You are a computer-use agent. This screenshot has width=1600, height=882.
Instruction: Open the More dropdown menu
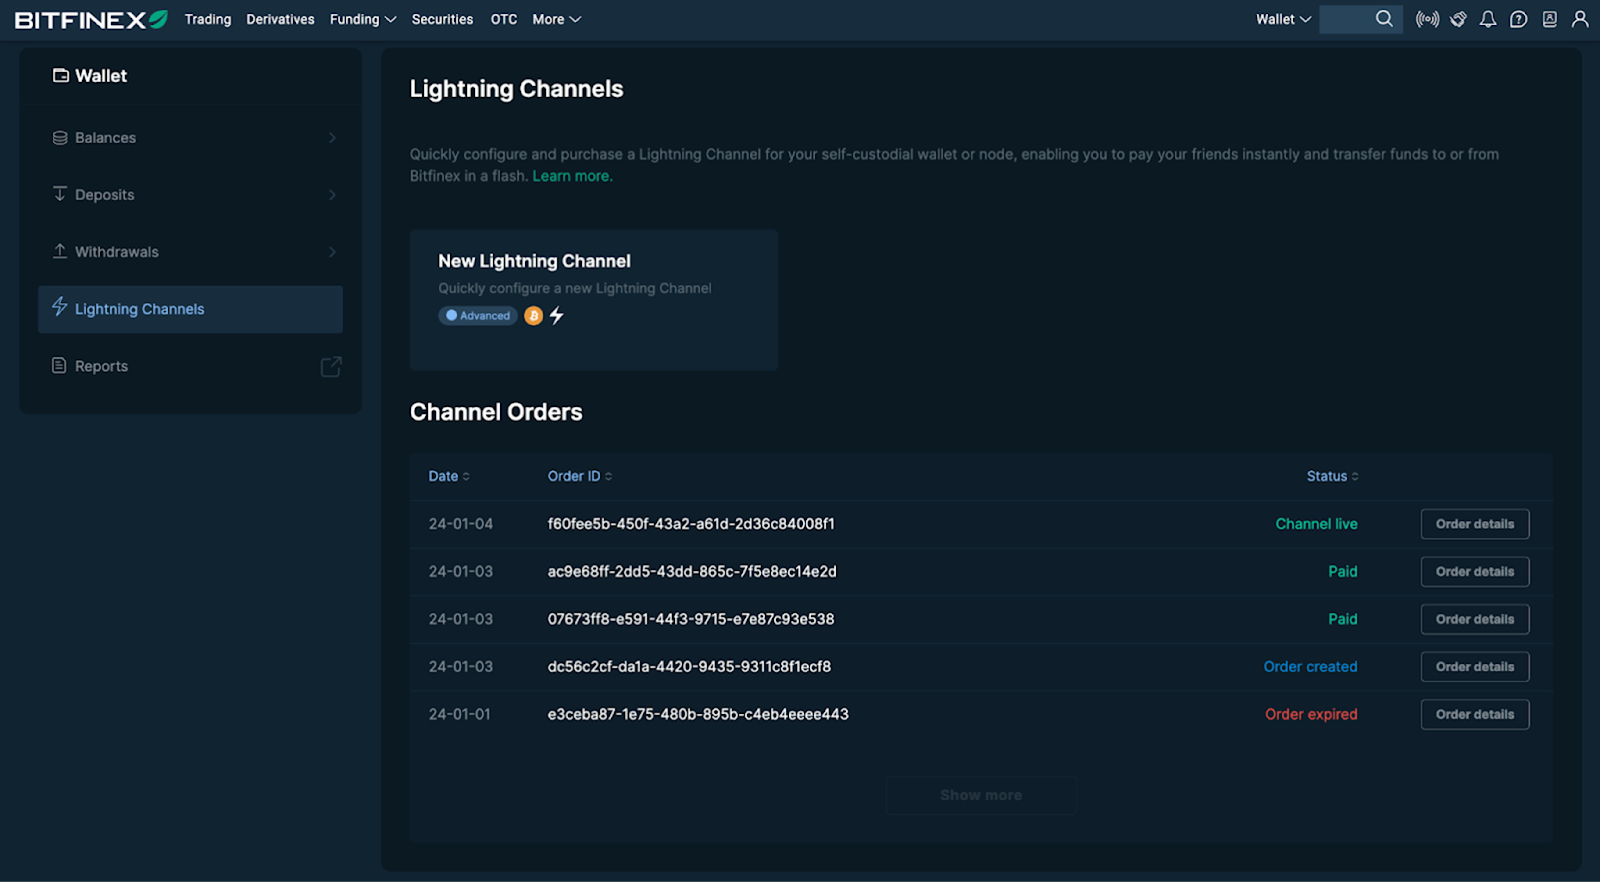click(556, 19)
